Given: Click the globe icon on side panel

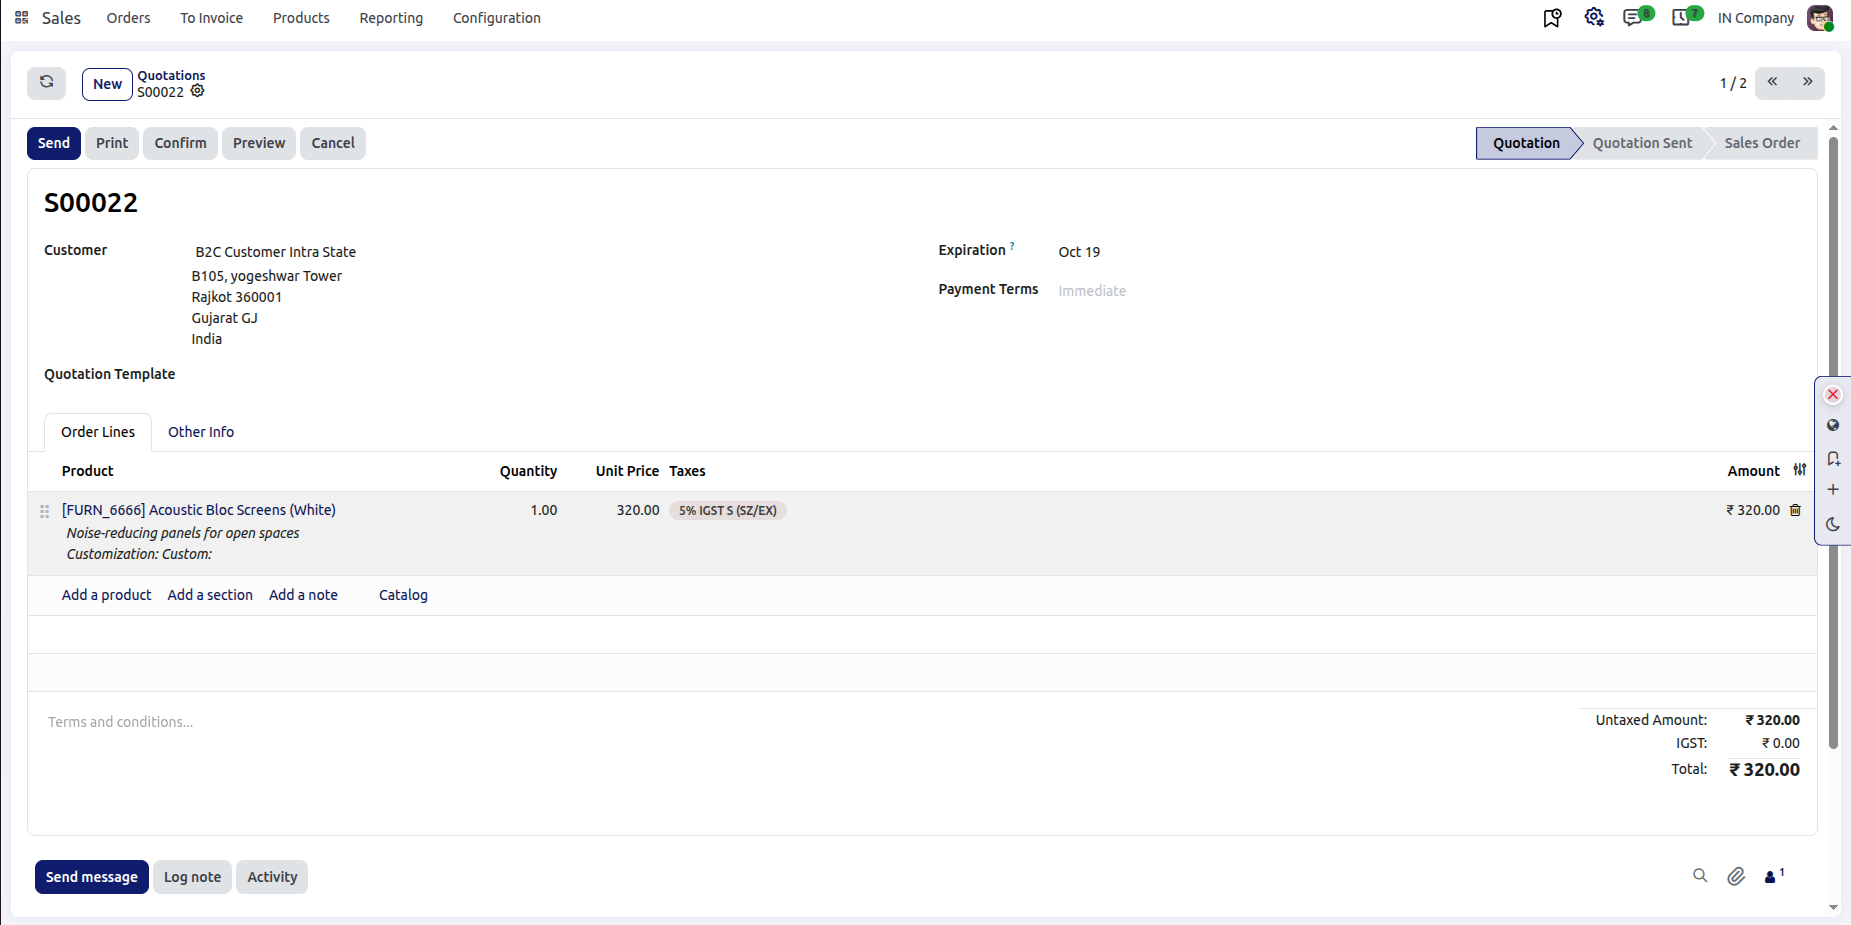Looking at the screenshot, I should (1833, 425).
